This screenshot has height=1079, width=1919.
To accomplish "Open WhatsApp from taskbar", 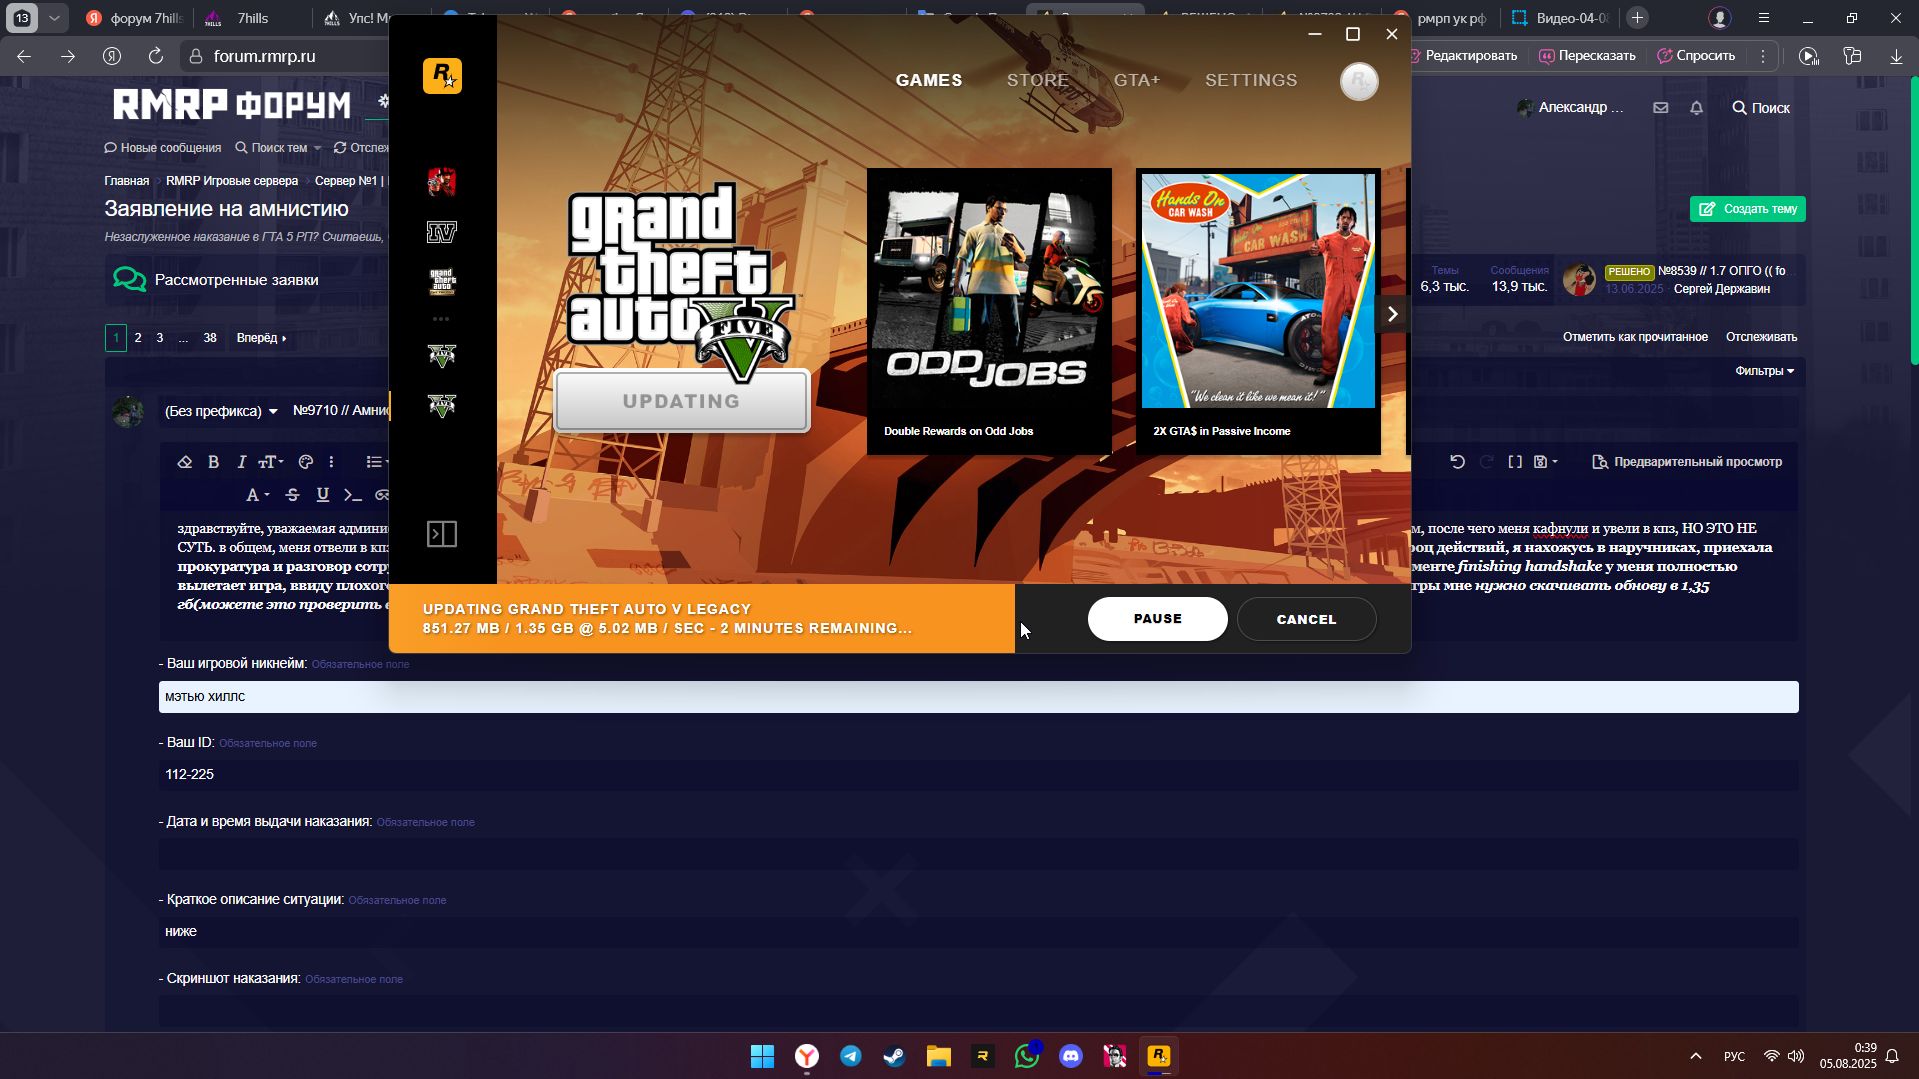I will [x=1027, y=1056].
